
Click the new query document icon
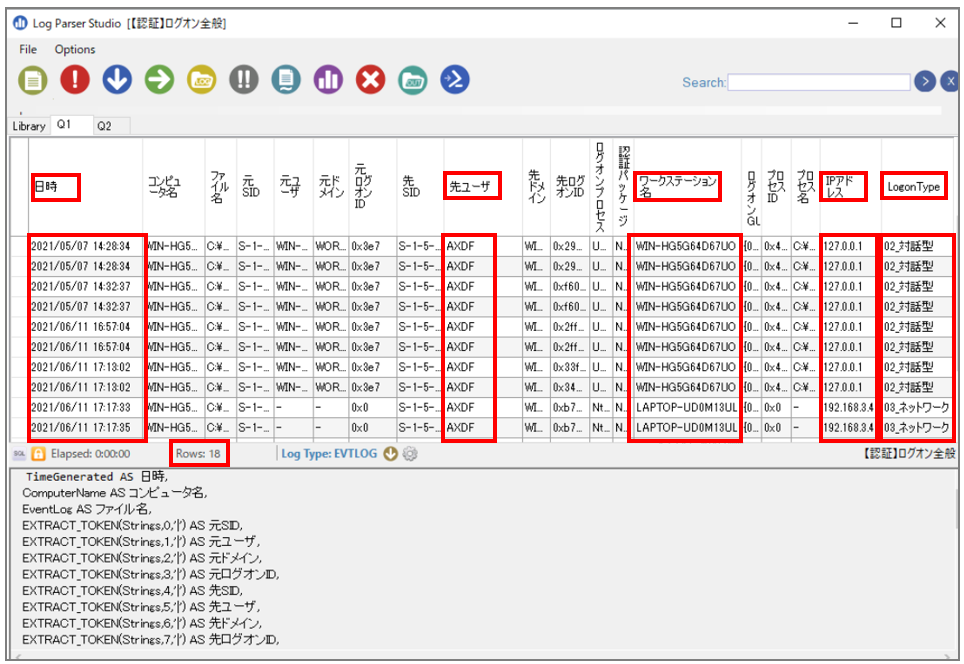(33, 80)
